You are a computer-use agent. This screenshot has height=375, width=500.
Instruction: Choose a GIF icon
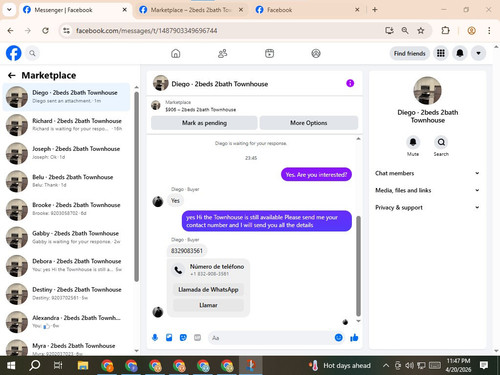tap(197, 338)
